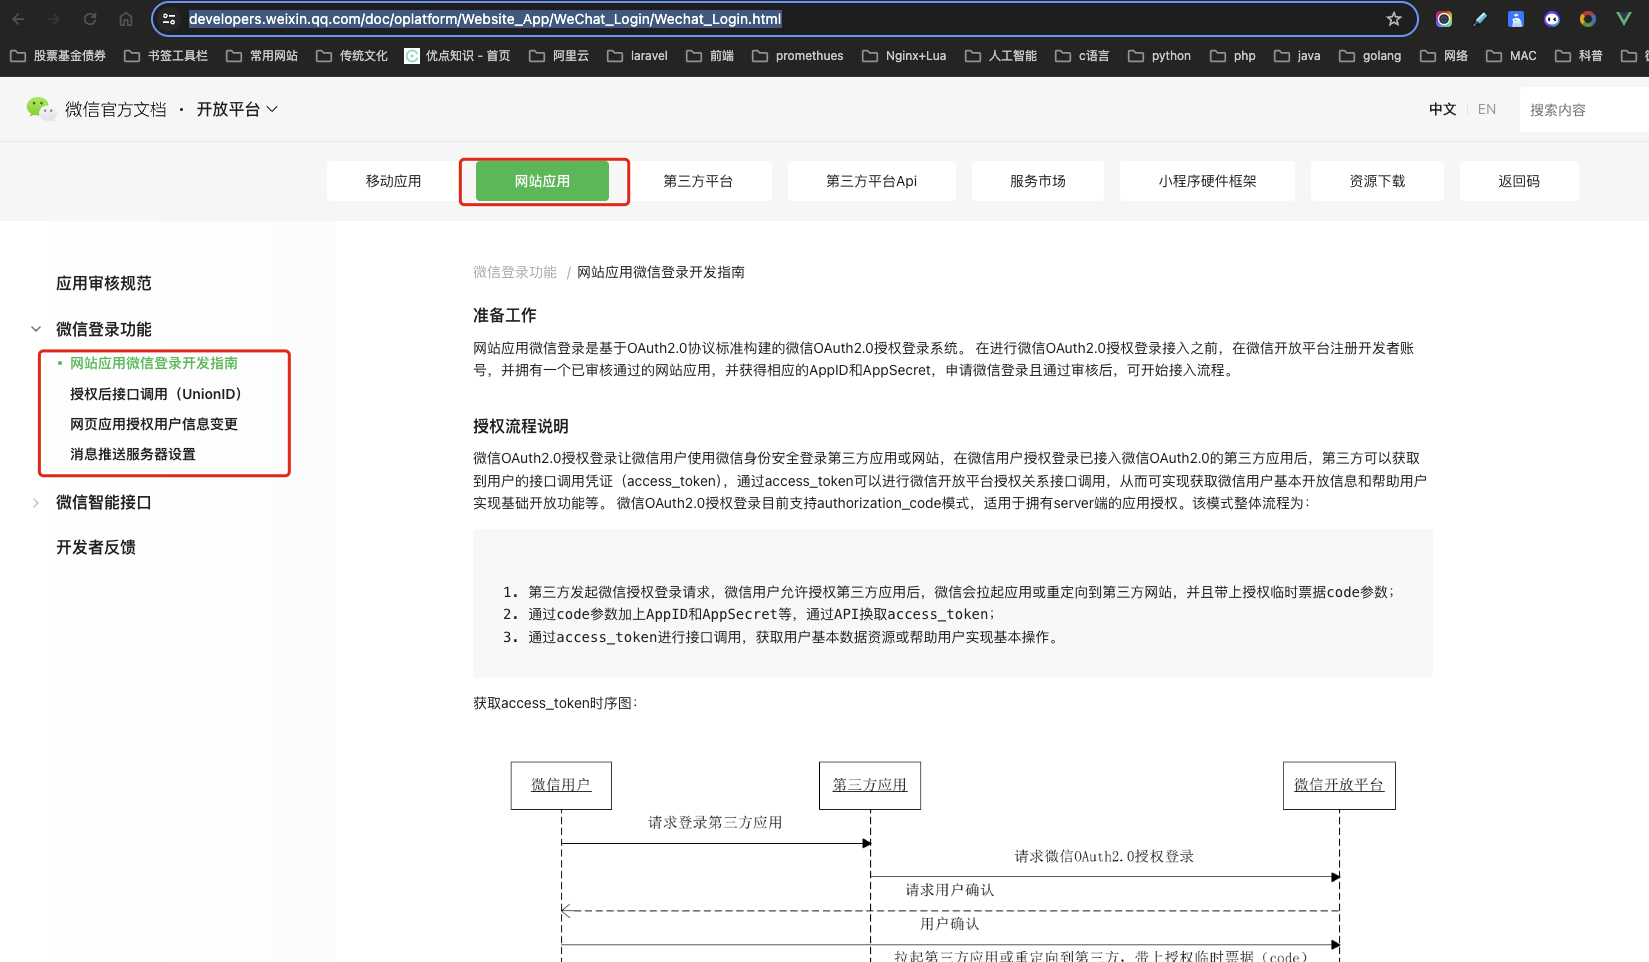Screen dimensions: 1649x962
Task: Go to 服务市场 tab
Action: click(x=1038, y=181)
